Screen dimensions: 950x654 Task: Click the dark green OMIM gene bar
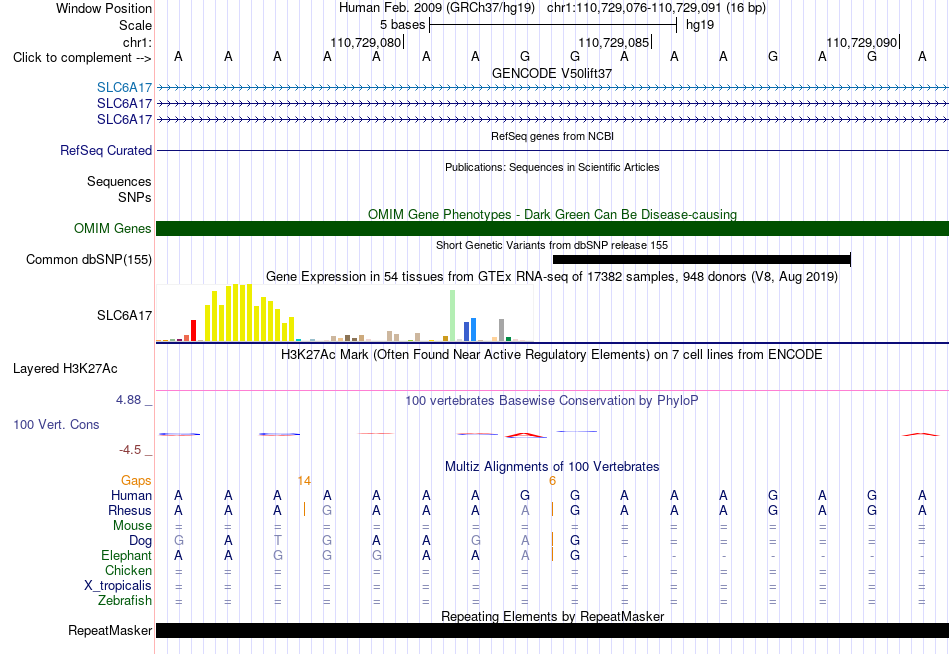pos(552,229)
